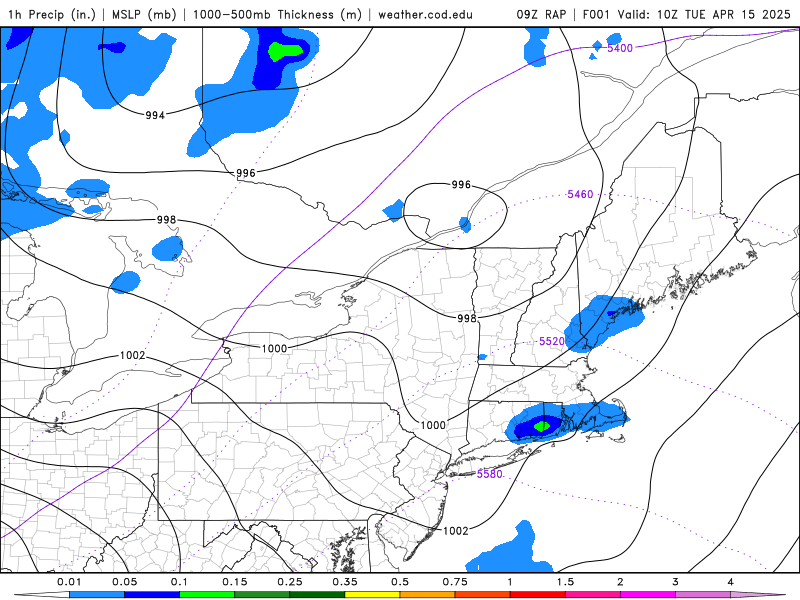Click the 0.05 legend value

coord(124,582)
